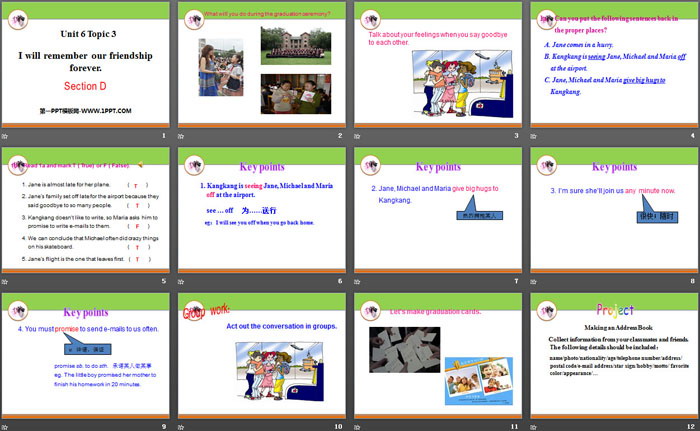The width and height of the screenshot is (700, 431).
Task: Select slide 7 Key points give big hugs
Action: tap(438, 210)
